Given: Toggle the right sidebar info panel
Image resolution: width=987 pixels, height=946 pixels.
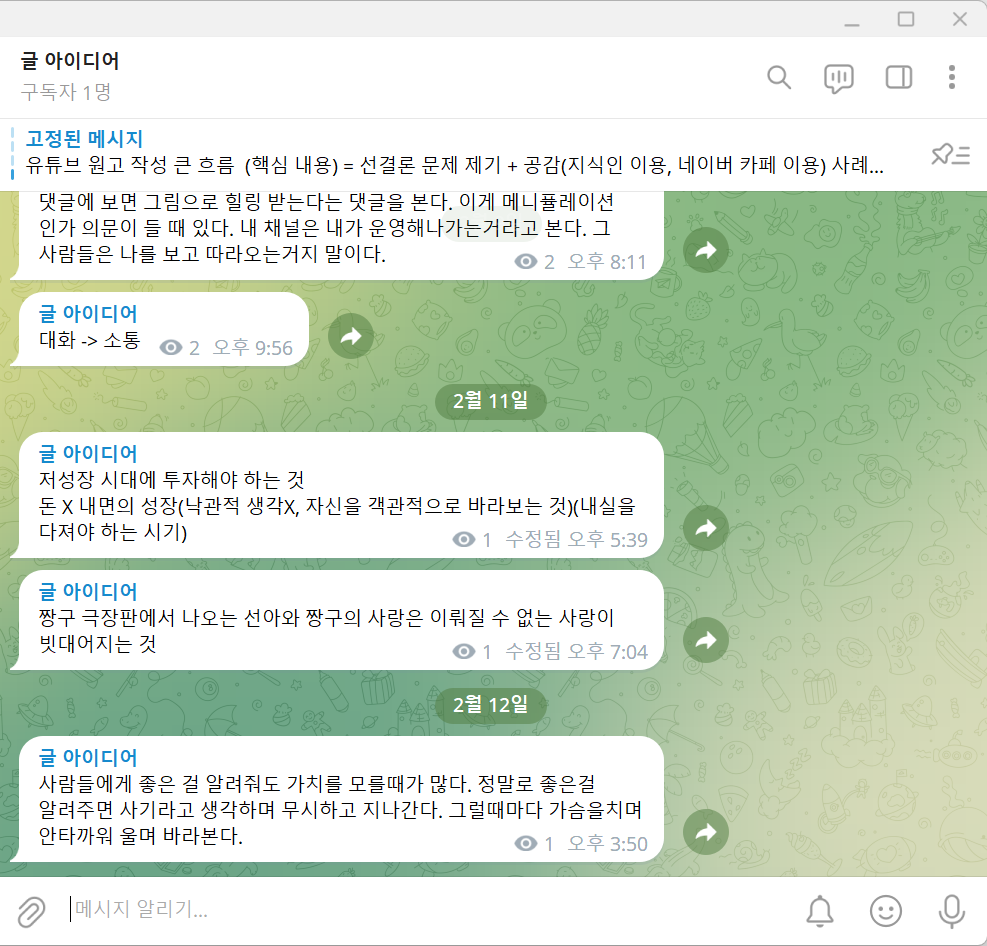Looking at the screenshot, I should coord(898,77).
